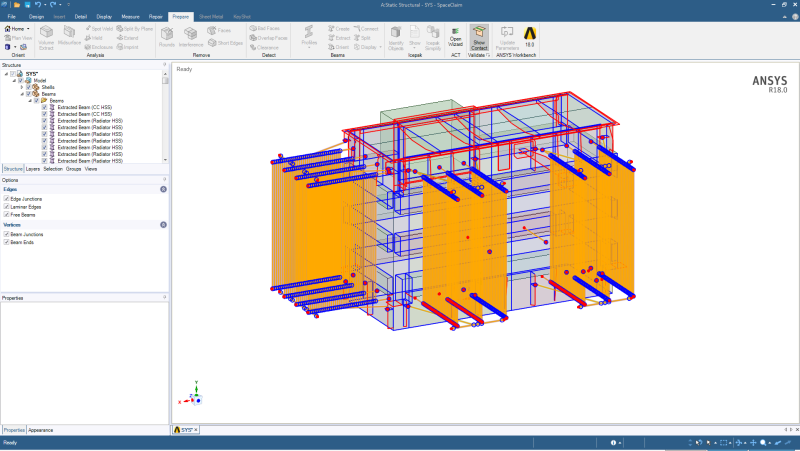Screen dimensions: 800x451
Task: Switch to the Appearance tab
Action: 41,430
